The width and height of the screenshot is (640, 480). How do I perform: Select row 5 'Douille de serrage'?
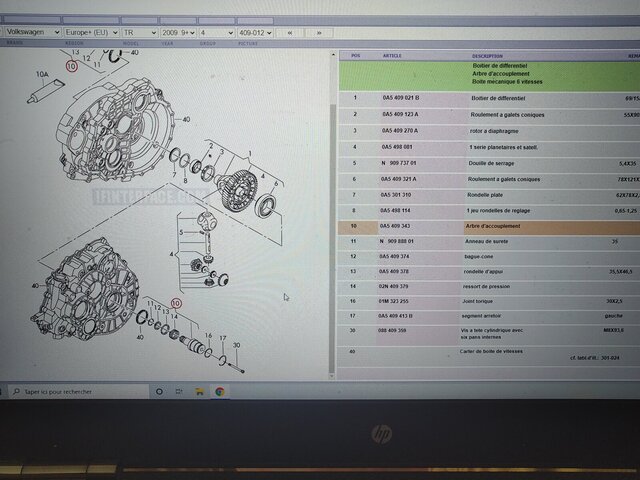point(489,163)
